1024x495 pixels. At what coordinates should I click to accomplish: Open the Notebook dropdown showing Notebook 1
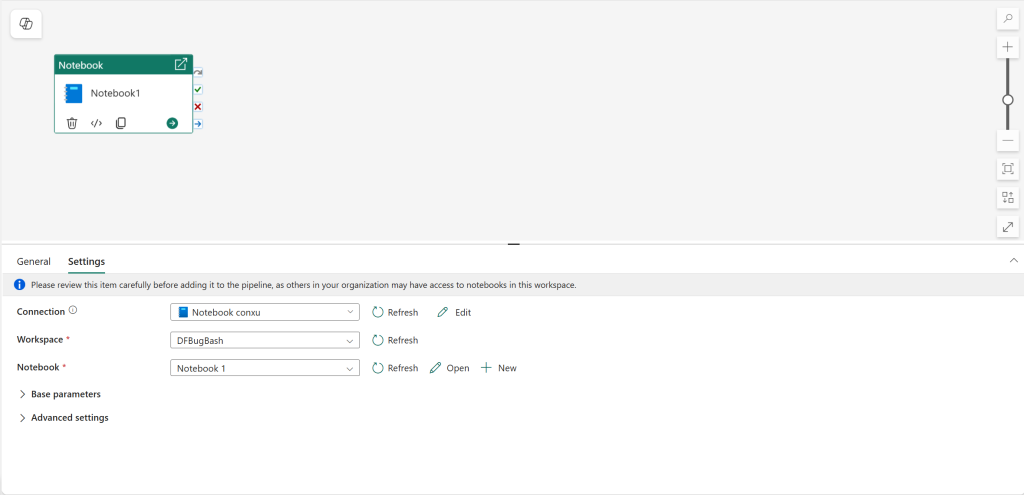point(264,368)
